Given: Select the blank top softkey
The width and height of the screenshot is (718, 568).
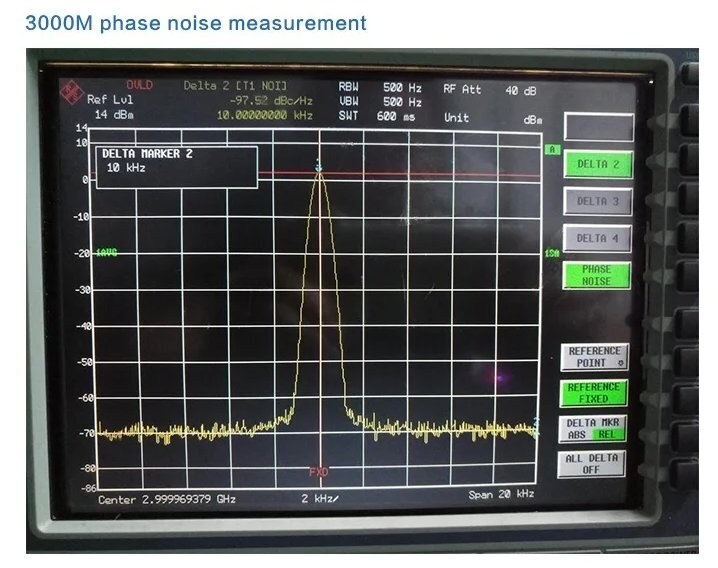Looking at the screenshot, I should pos(598,127).
